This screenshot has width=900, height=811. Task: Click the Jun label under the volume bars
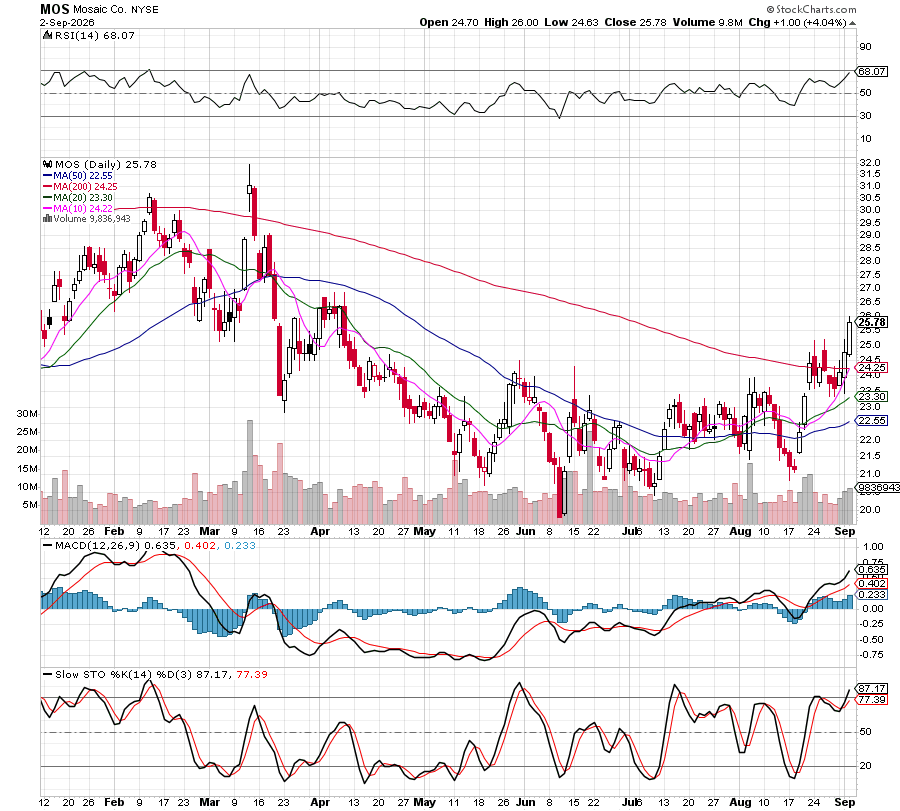525,531
